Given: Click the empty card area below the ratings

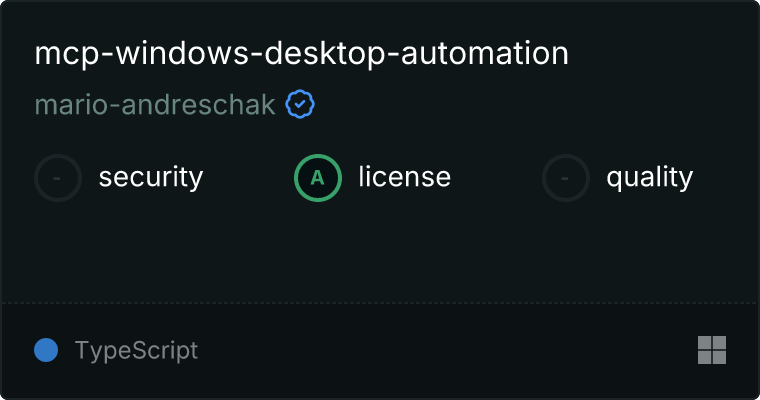Looking at the screenshot, I should (x=380, y=252).
